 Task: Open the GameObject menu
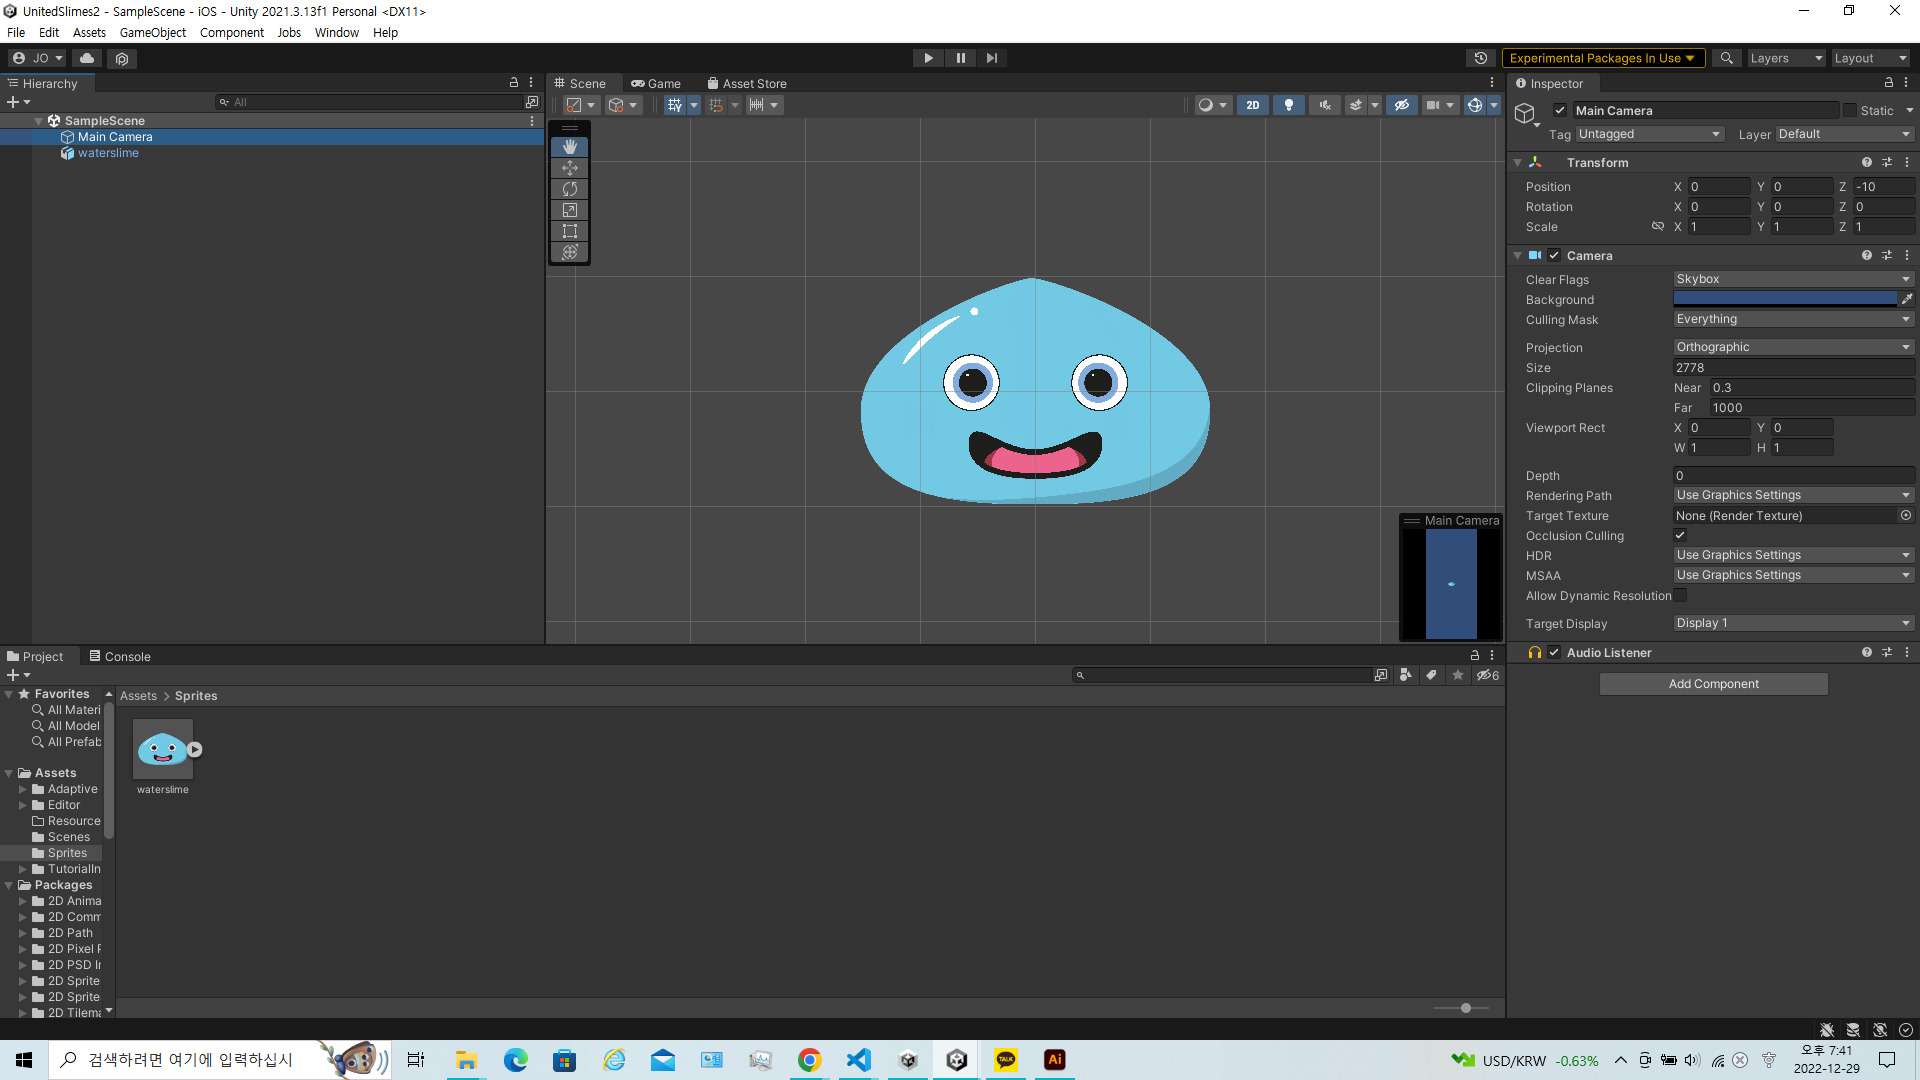click(x=152, y=32)
